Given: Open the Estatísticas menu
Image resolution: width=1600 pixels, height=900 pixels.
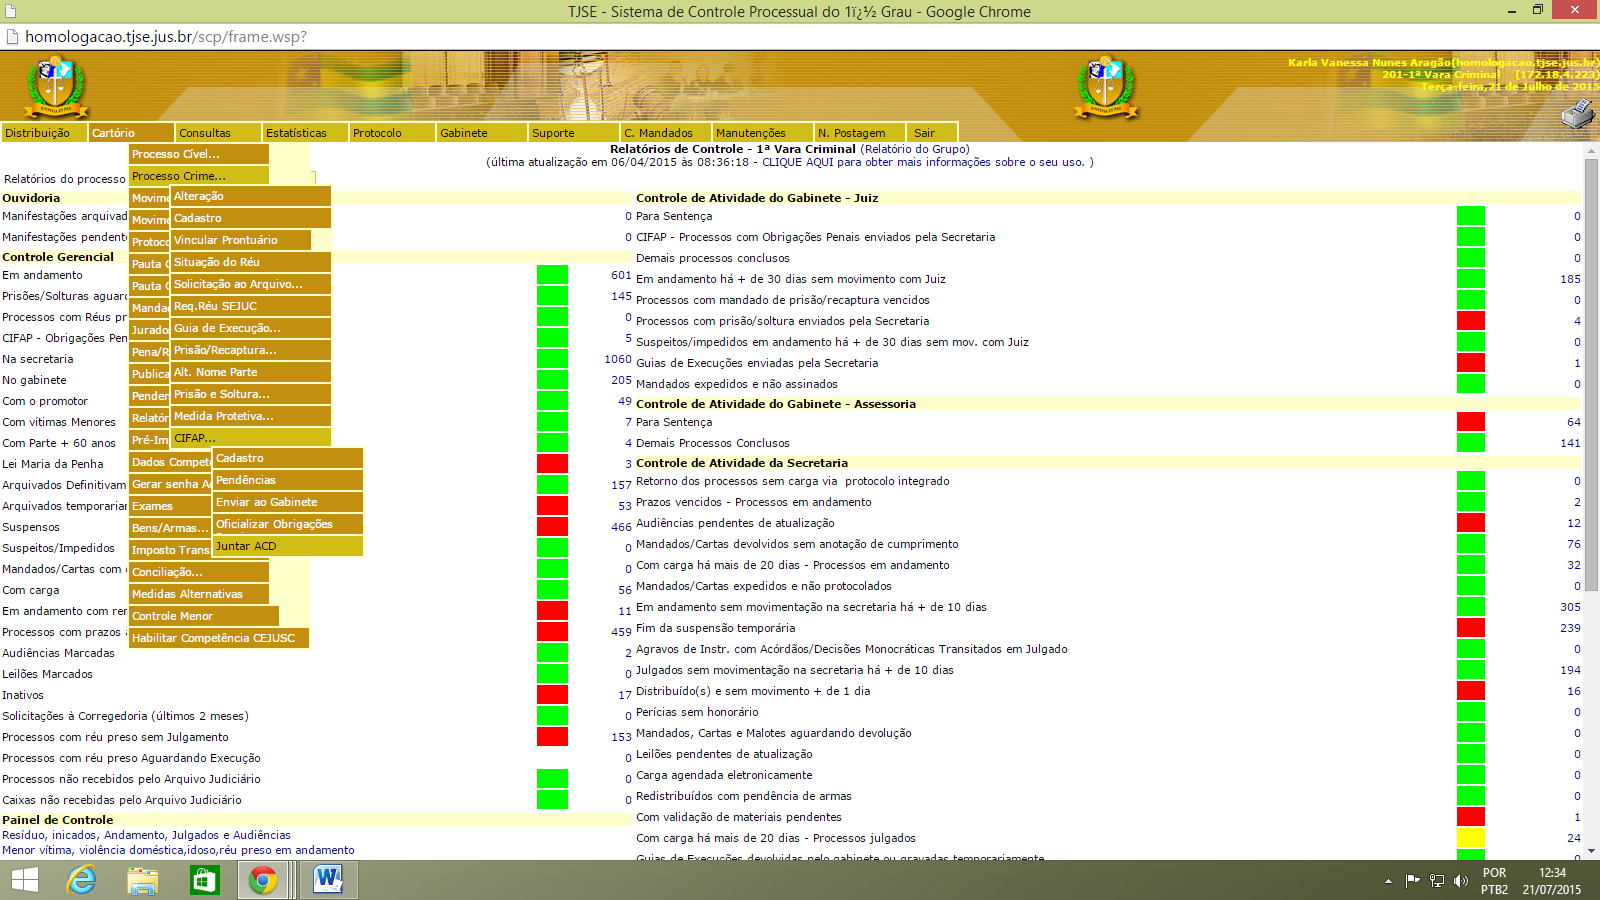Looking at the screenshot, I should (305, 133).
